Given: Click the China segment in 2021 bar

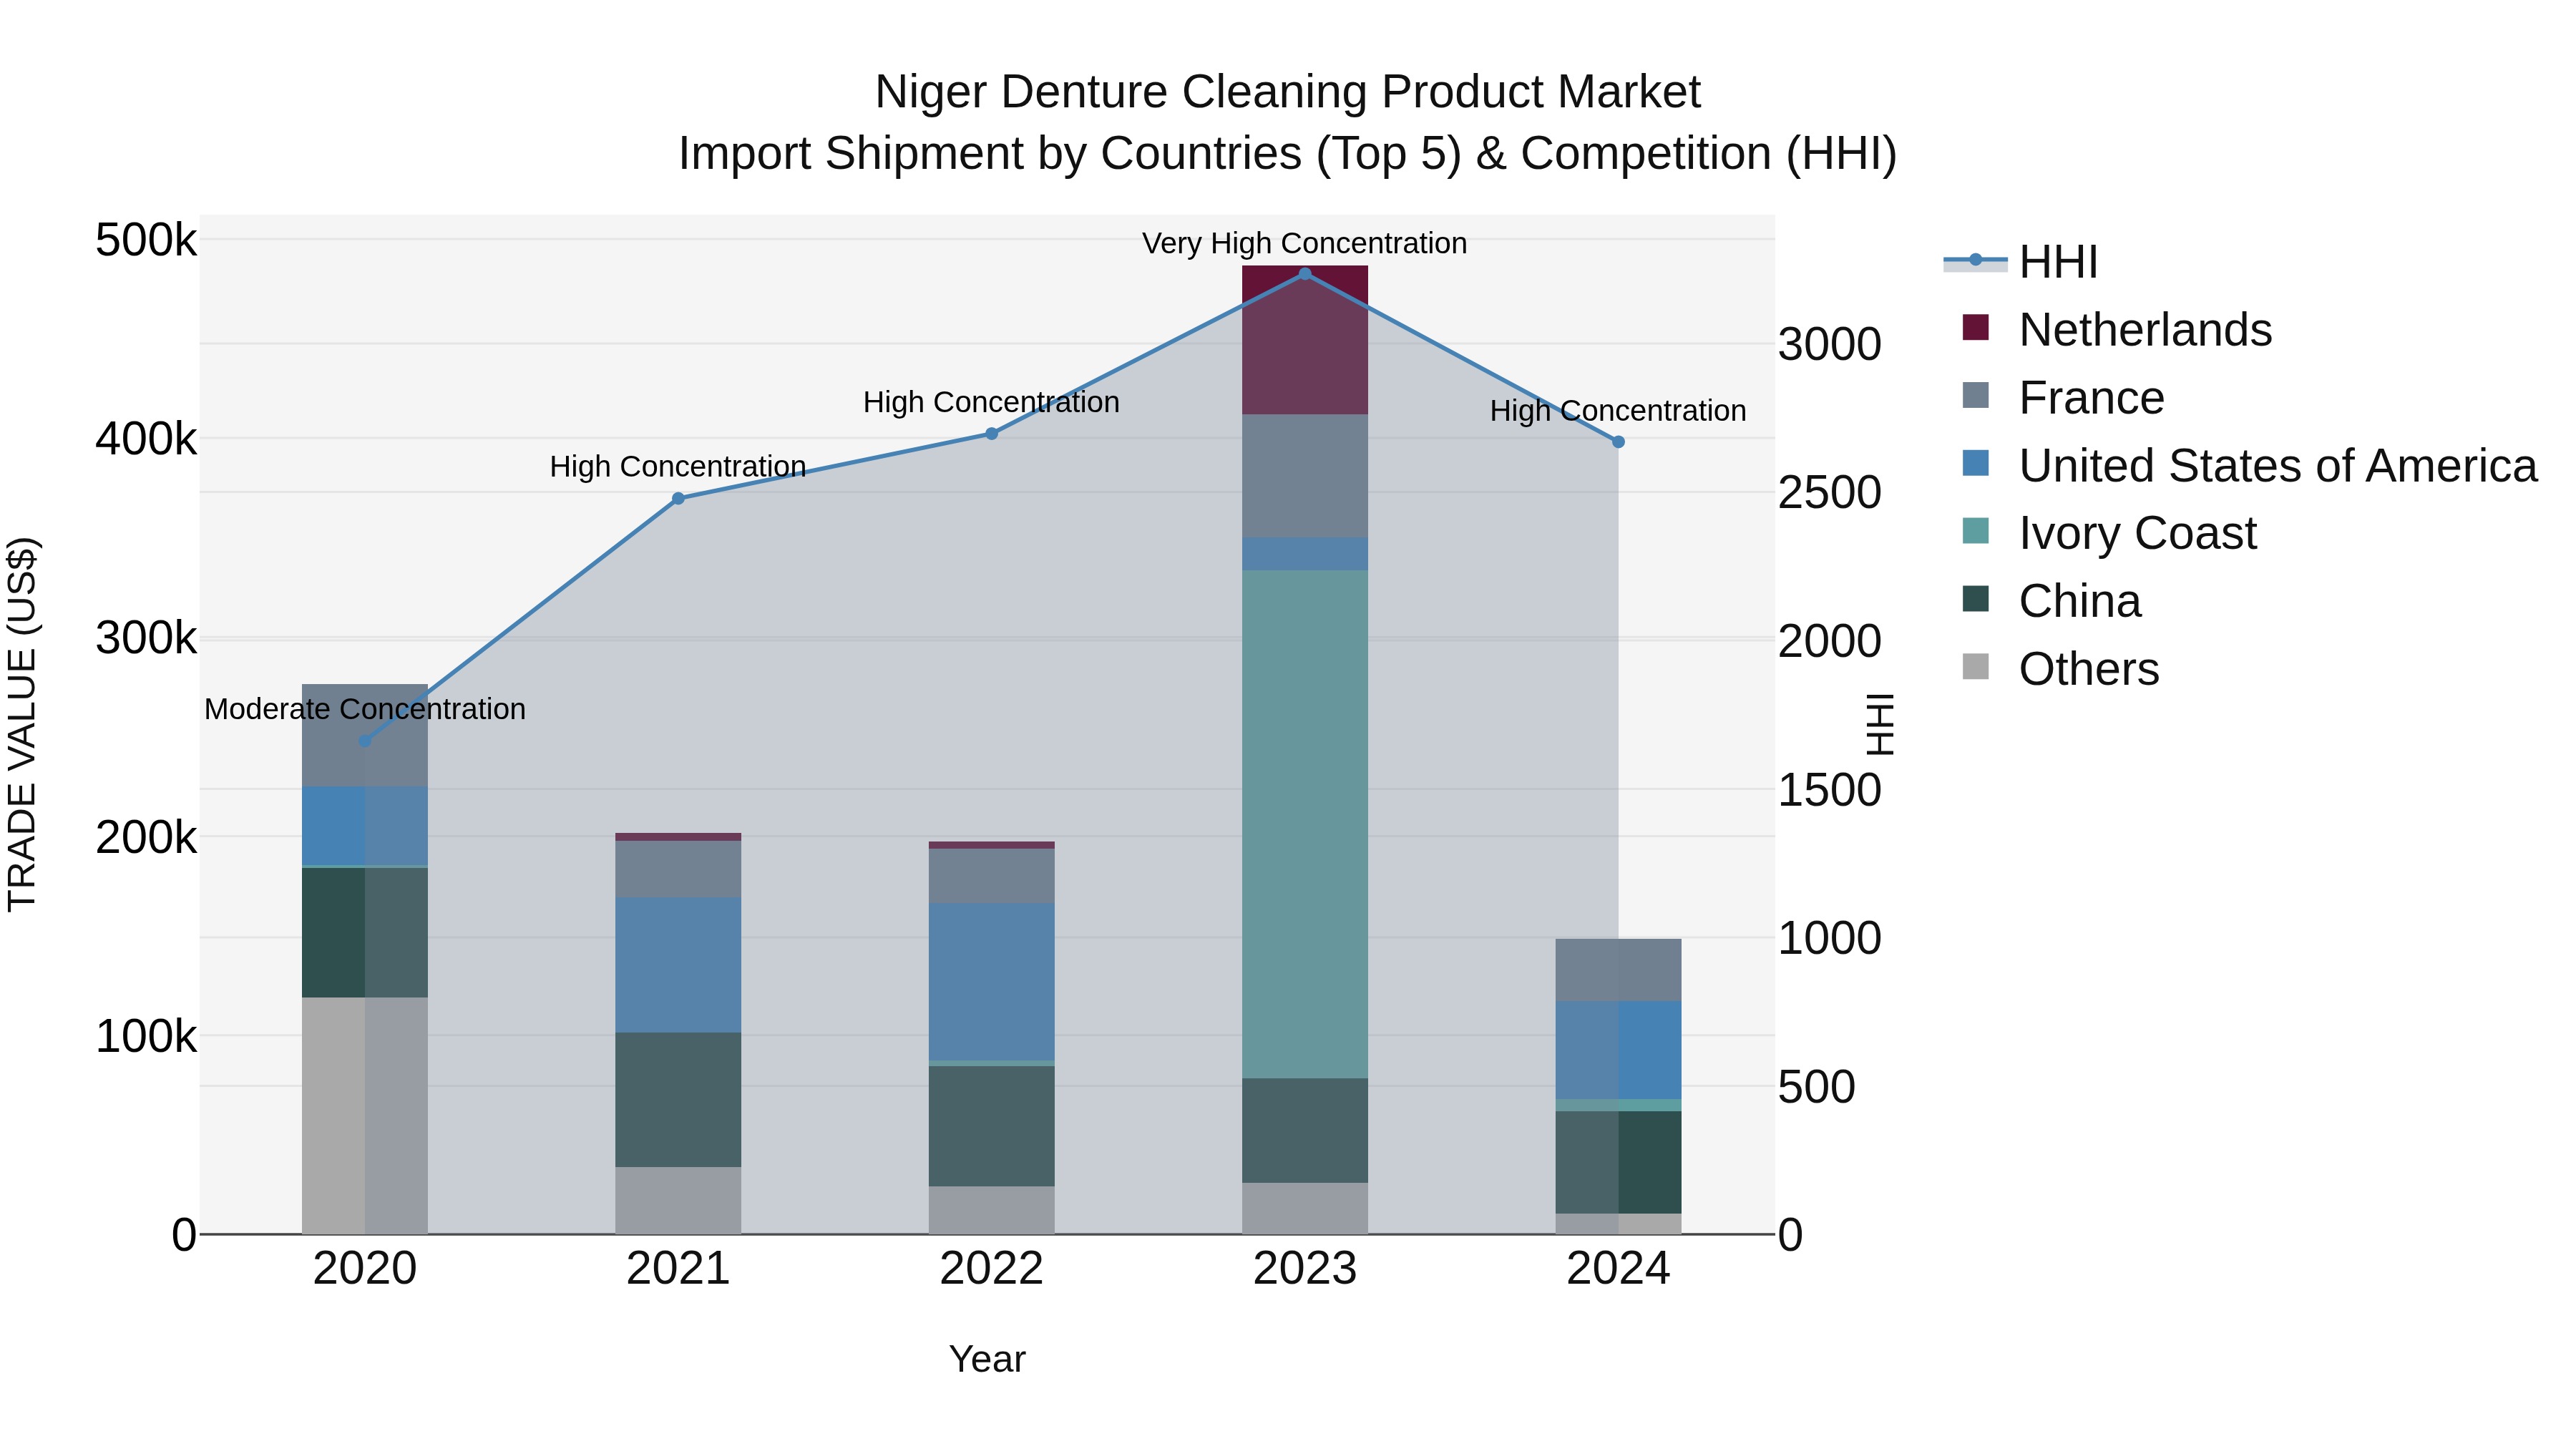Looking at the screenshot, I should pyautogui.click(x=678, y=1099).
